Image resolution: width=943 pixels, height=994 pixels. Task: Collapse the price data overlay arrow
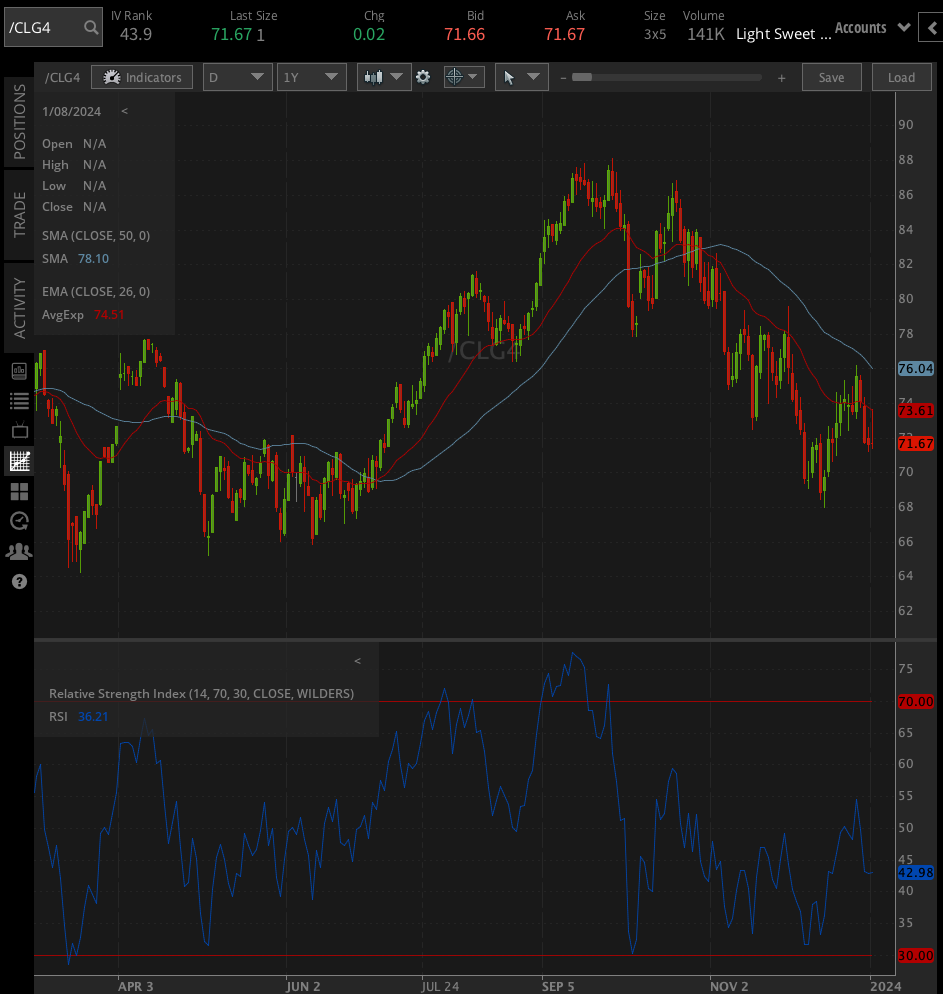124,111
